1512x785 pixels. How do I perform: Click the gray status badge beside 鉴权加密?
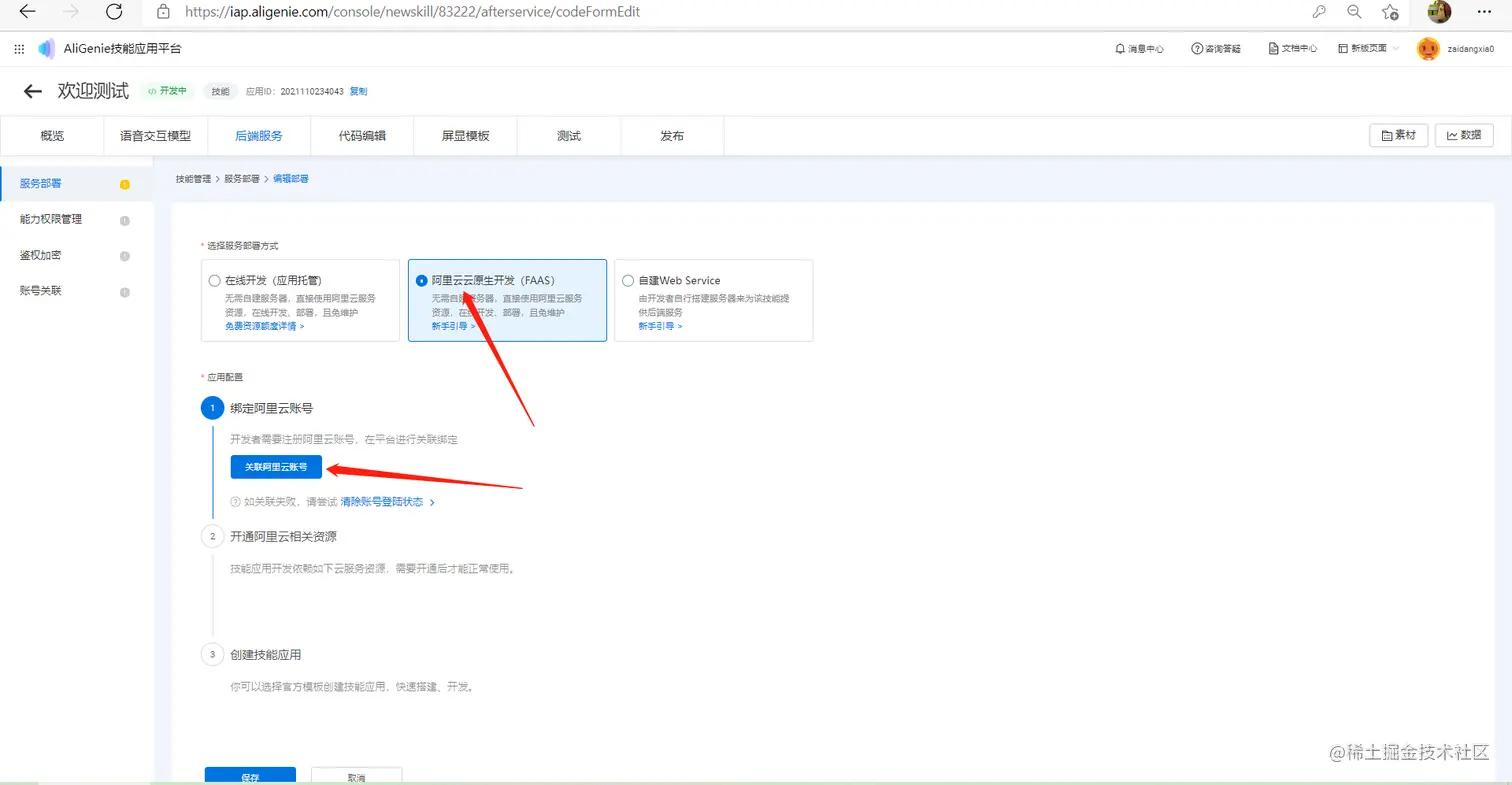click(125, 256)
